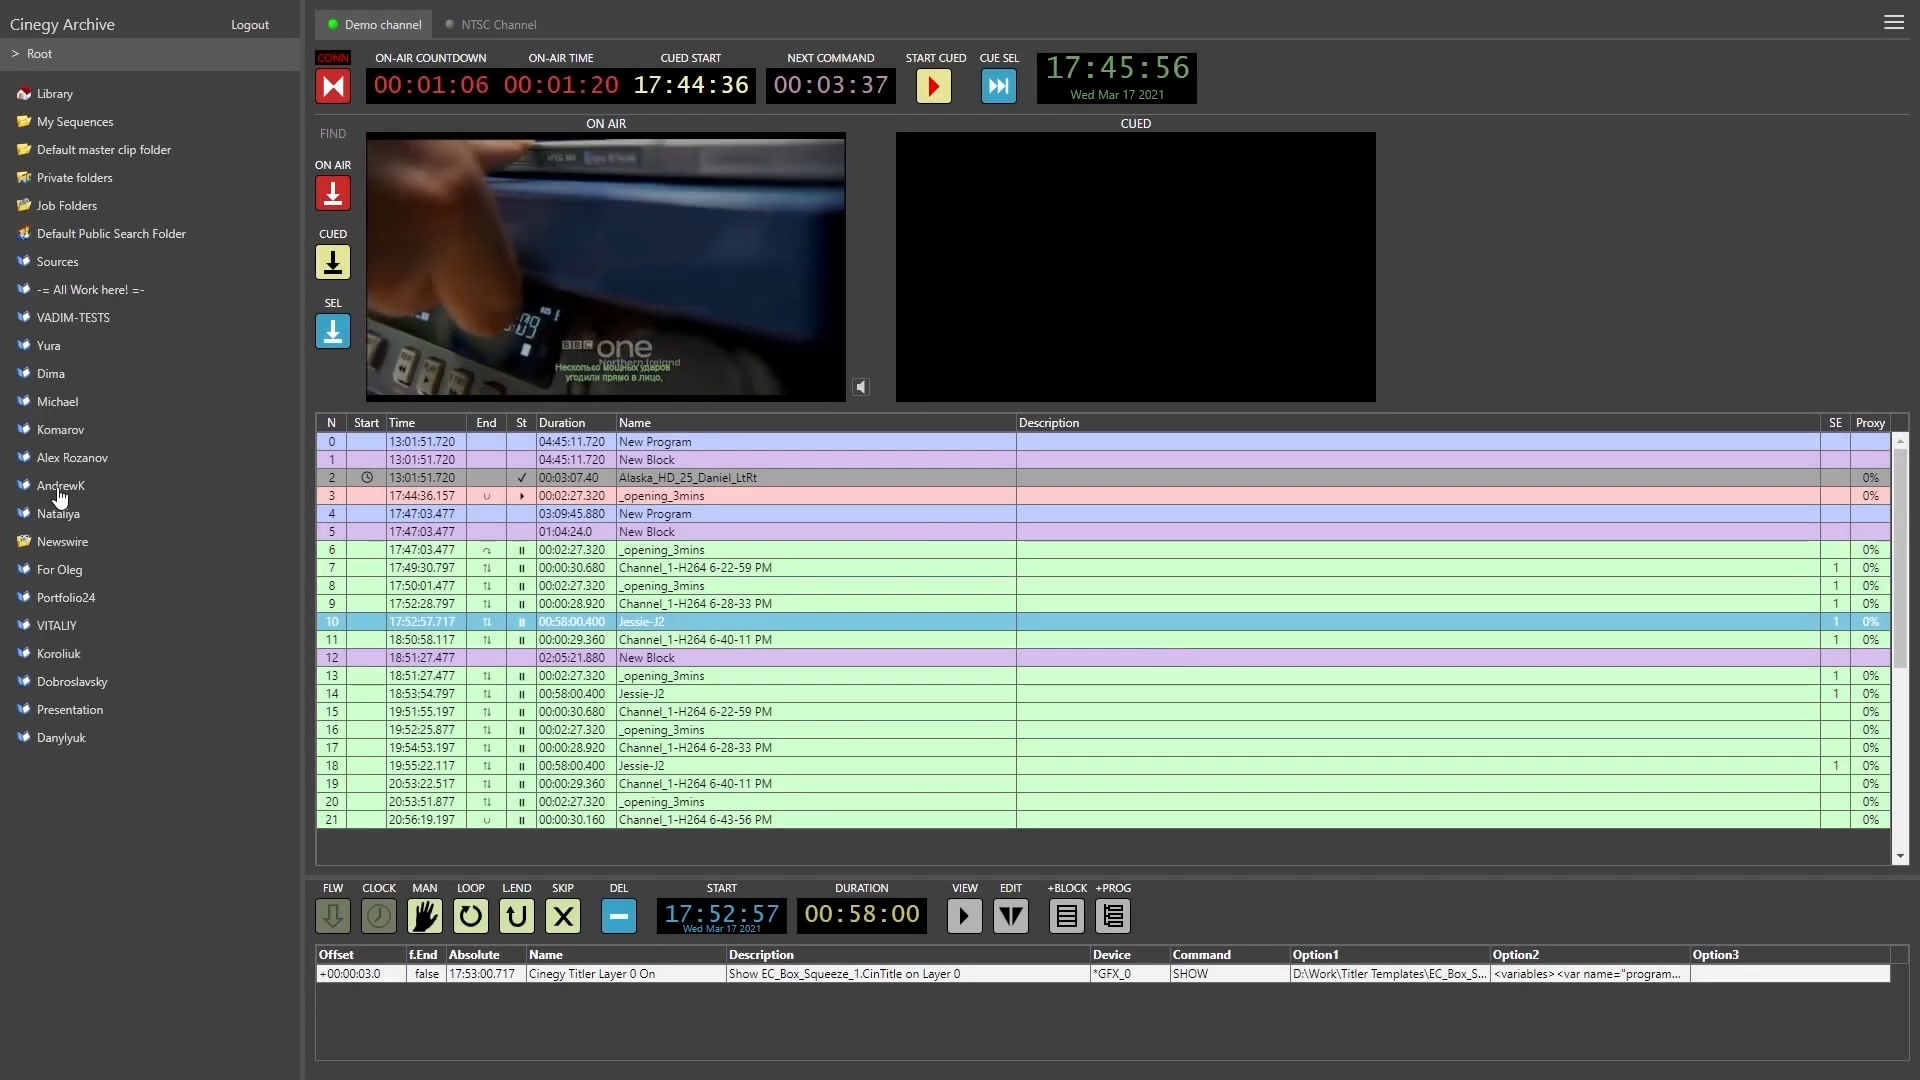The height and width of the screenshot is (1080, 1920).
Task: Open the VADIM-TESTS folder
Action: pyautogui.click(x=73, y=318)
